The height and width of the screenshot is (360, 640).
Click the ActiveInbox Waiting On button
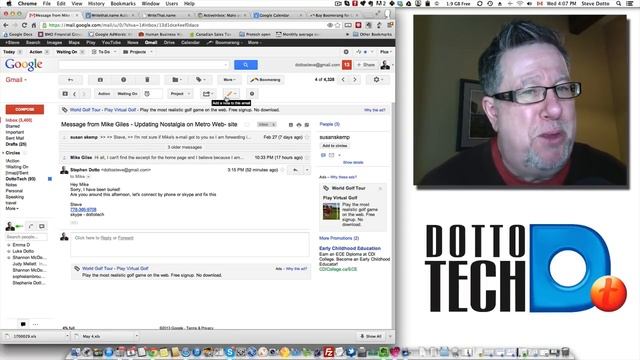coord(127,94)
